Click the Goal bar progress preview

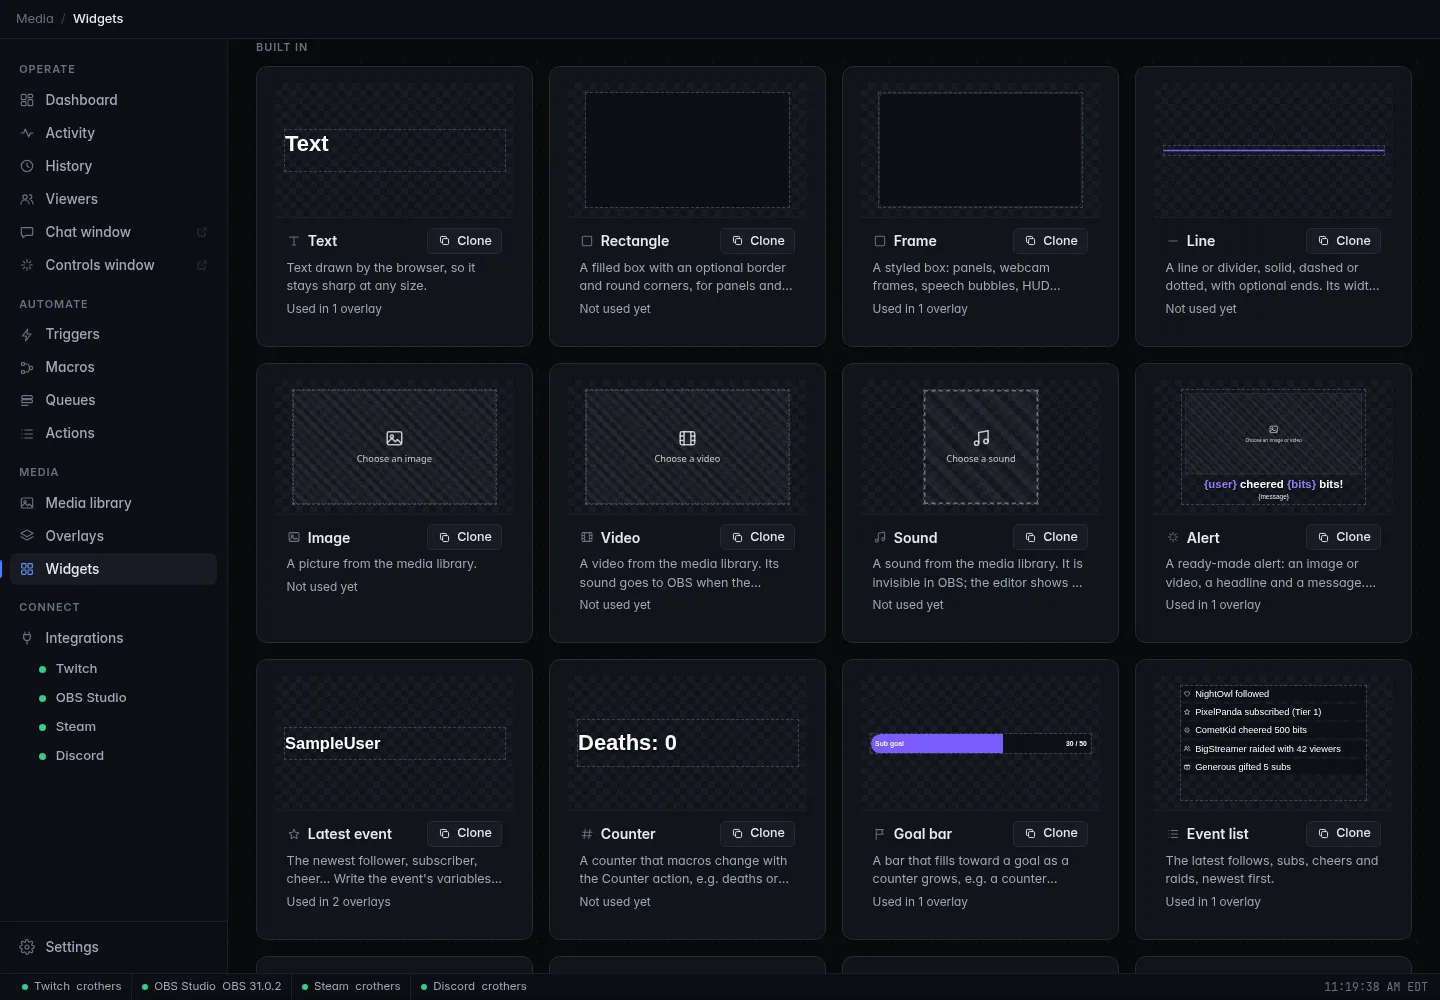point(980,743)
